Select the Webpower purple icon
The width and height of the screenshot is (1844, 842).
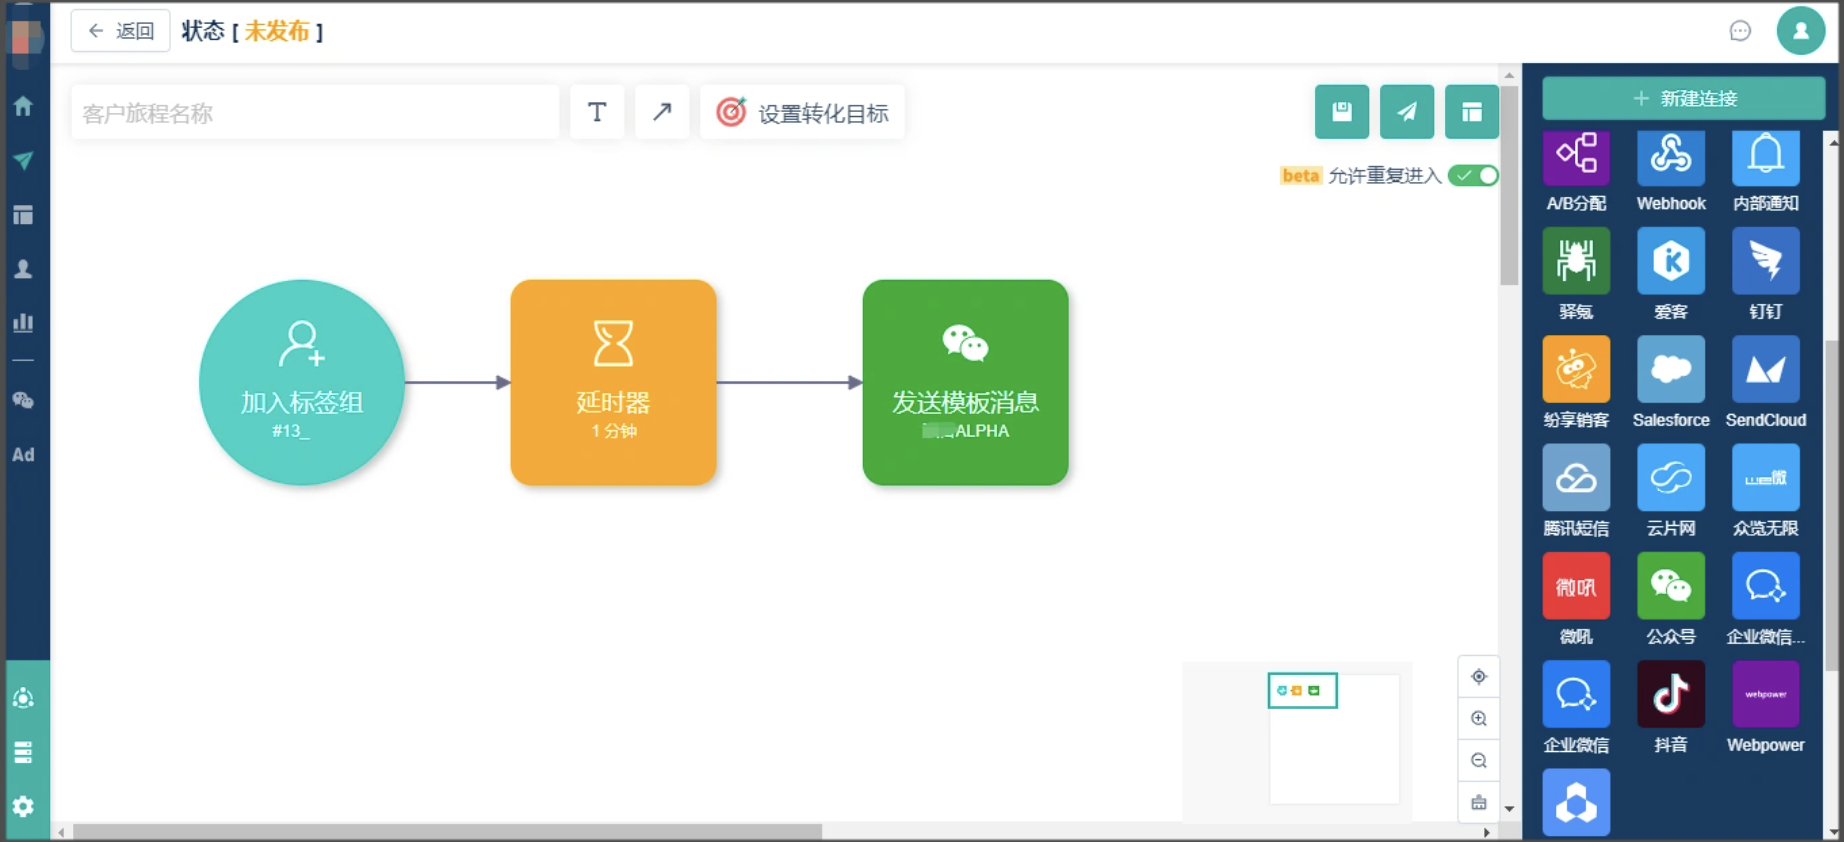coord(1766,694)
